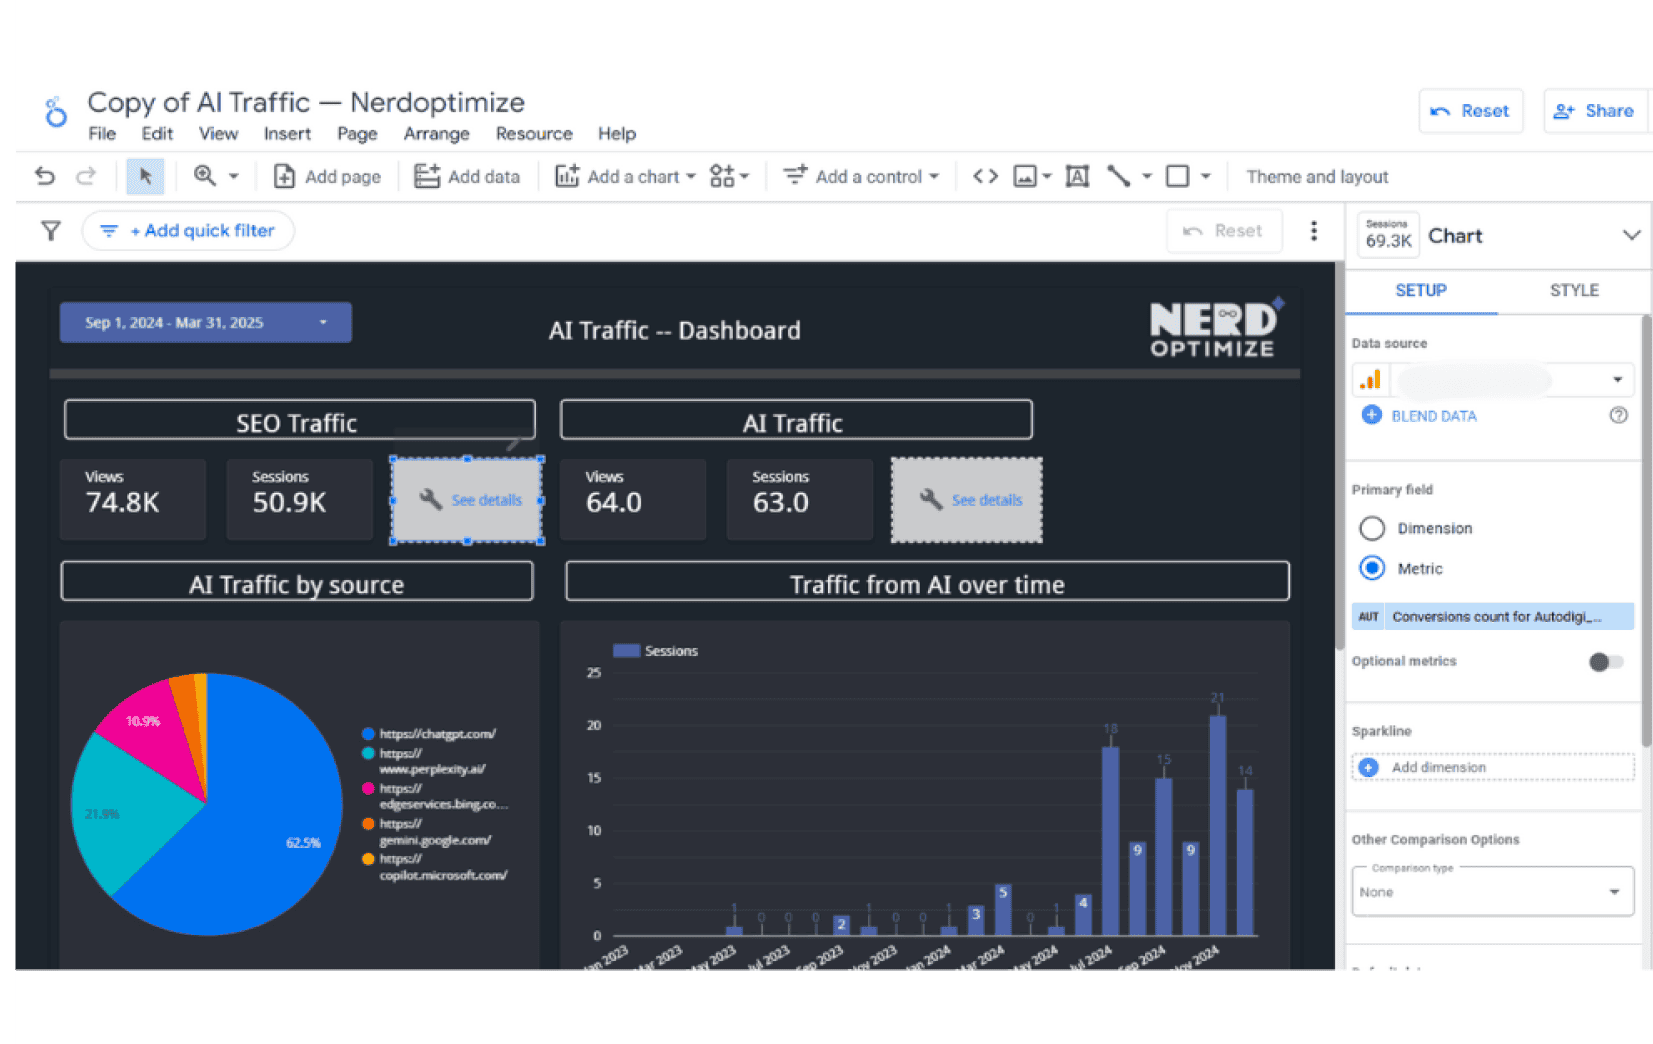1653x1044 pixels.
Task: Select the line drawing tool
Action: [1119, 176]
